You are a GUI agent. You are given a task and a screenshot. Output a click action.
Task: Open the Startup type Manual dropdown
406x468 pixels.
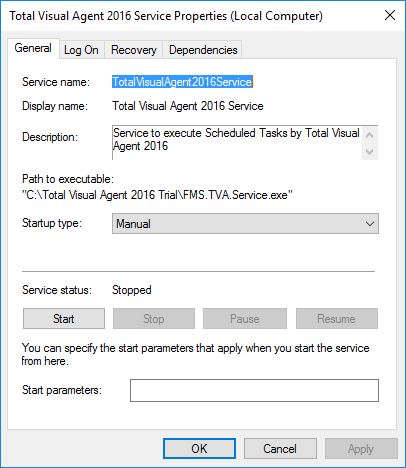(x=245, y=224)
